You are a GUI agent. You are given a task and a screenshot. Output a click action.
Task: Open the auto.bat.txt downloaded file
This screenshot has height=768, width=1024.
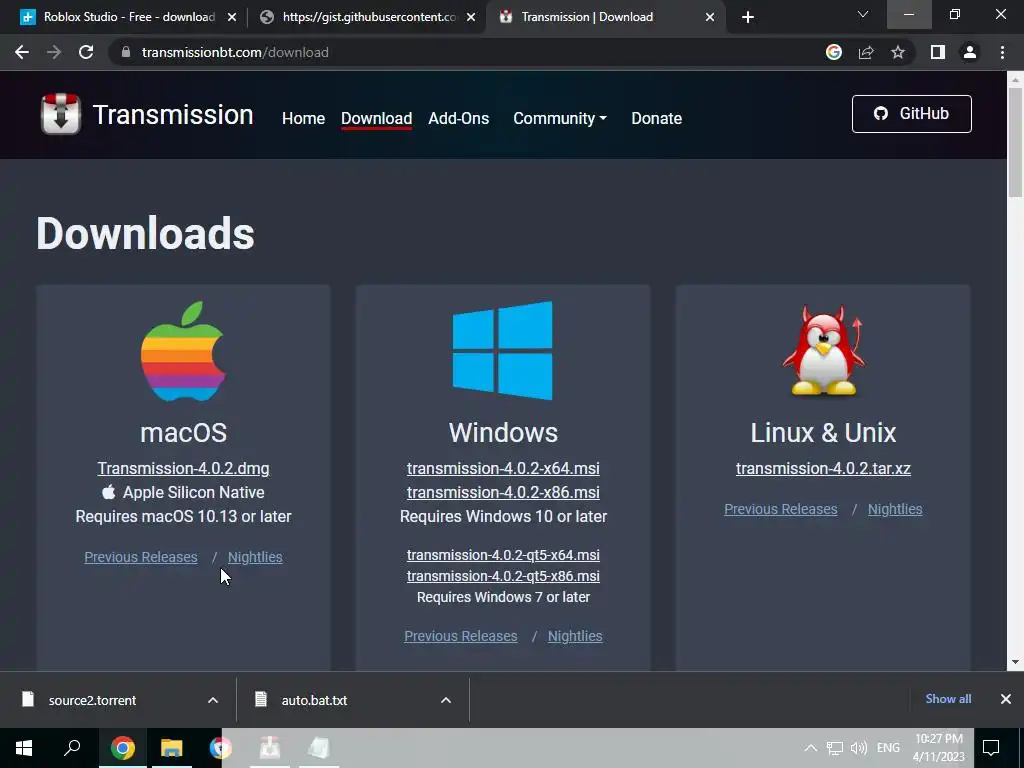314,700
